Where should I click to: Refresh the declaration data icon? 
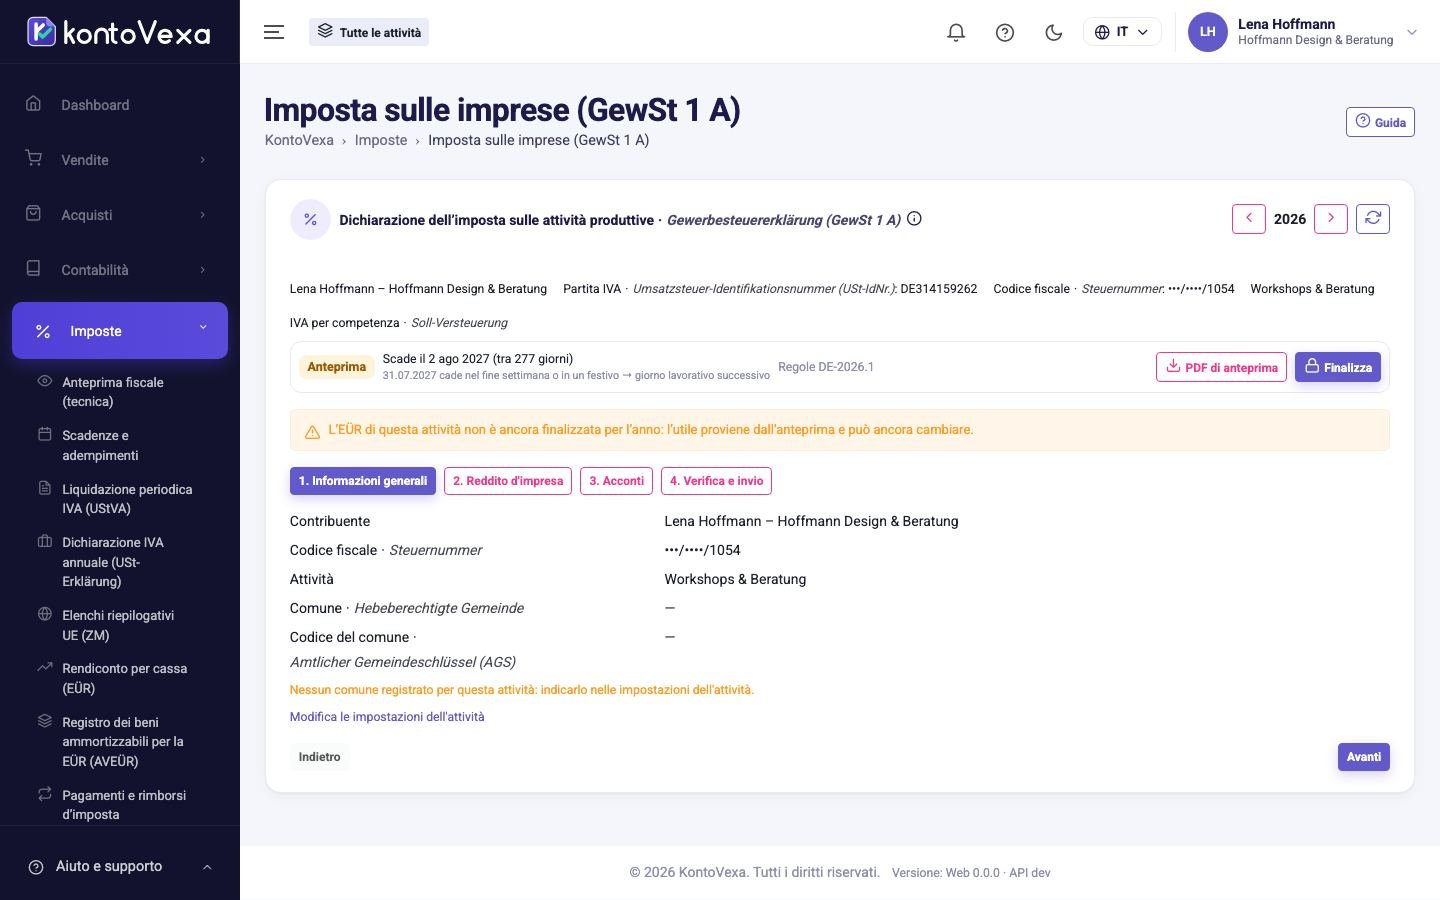click(x=1373, y=219)
